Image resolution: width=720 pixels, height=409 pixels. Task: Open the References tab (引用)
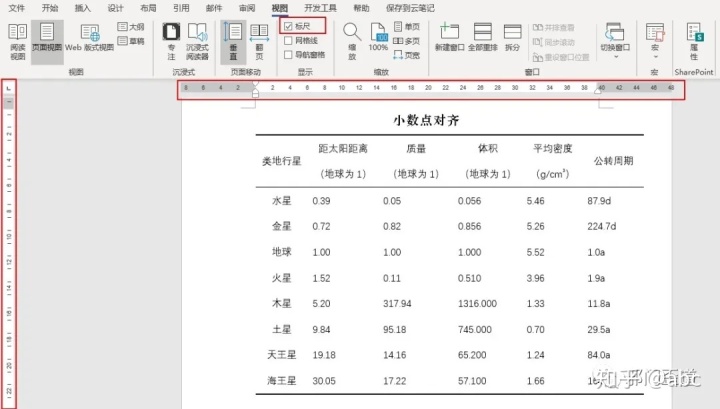pyautogui.click(x=181, y=8)
